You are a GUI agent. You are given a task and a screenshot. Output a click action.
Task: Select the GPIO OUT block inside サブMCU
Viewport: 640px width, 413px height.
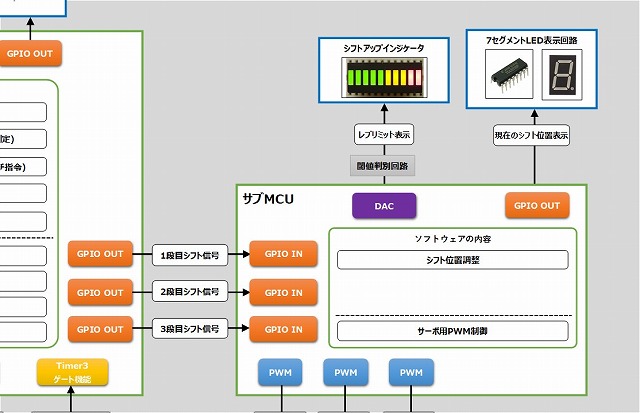(x=537, y=206)
